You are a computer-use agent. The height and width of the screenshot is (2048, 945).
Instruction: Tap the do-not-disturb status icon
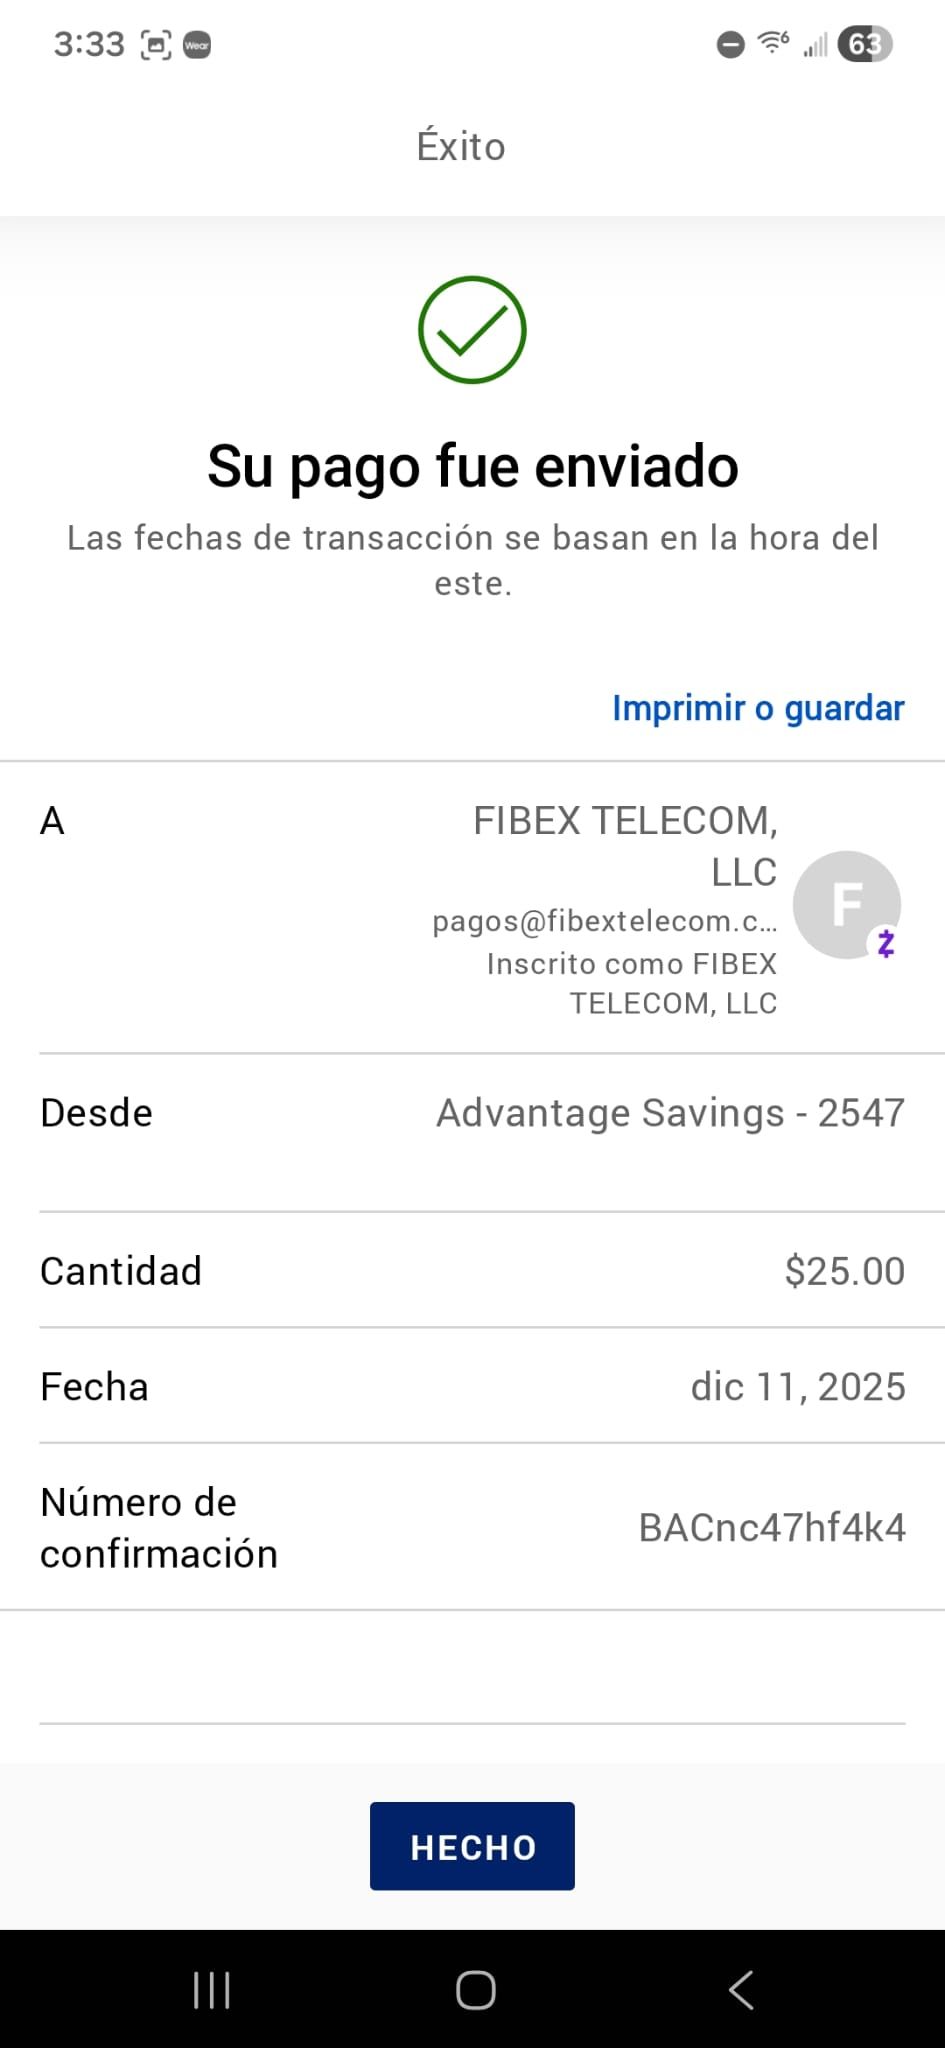(x=731, y=45)
